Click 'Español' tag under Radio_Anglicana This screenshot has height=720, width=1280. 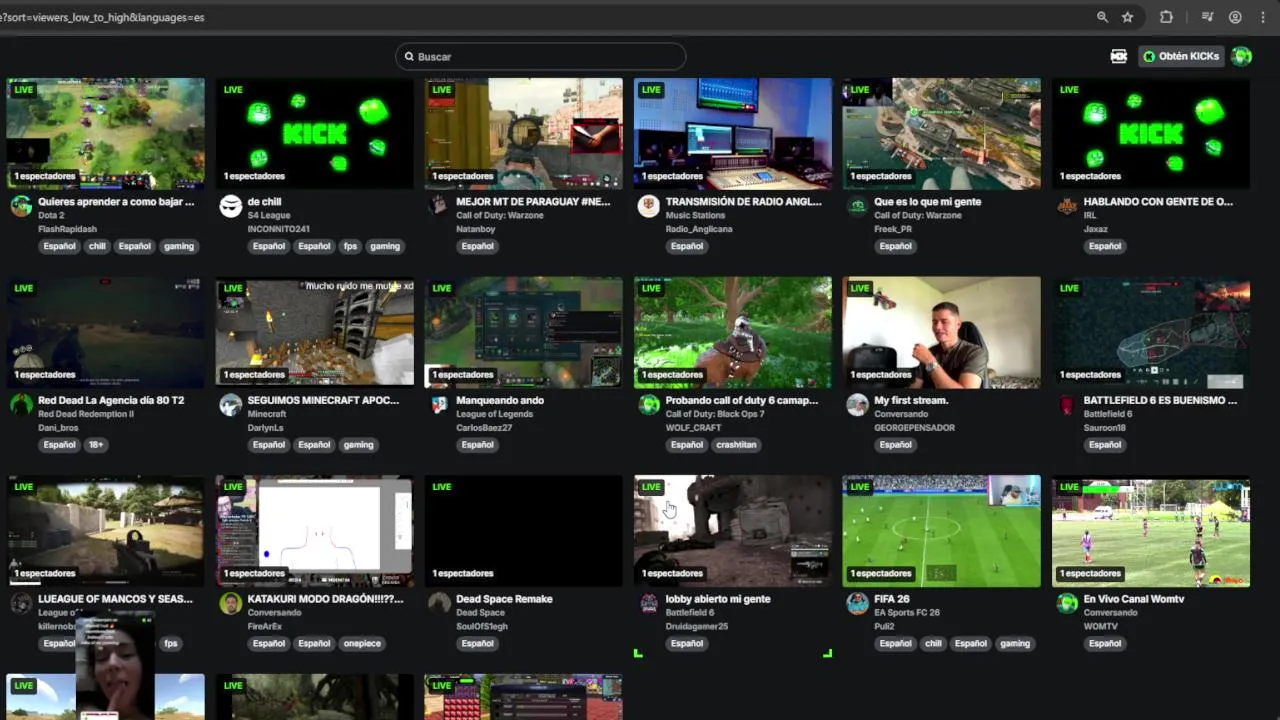687,246
